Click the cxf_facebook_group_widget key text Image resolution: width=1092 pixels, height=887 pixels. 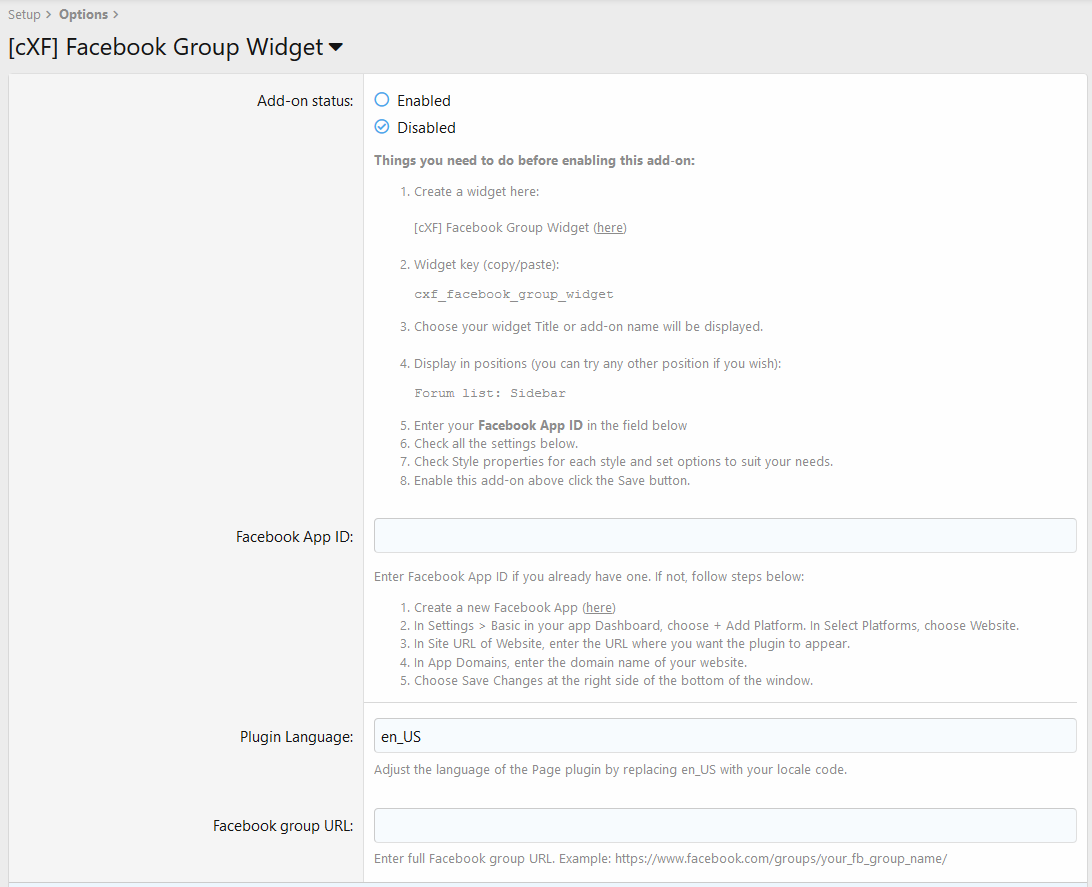click(x=513, y=295)
